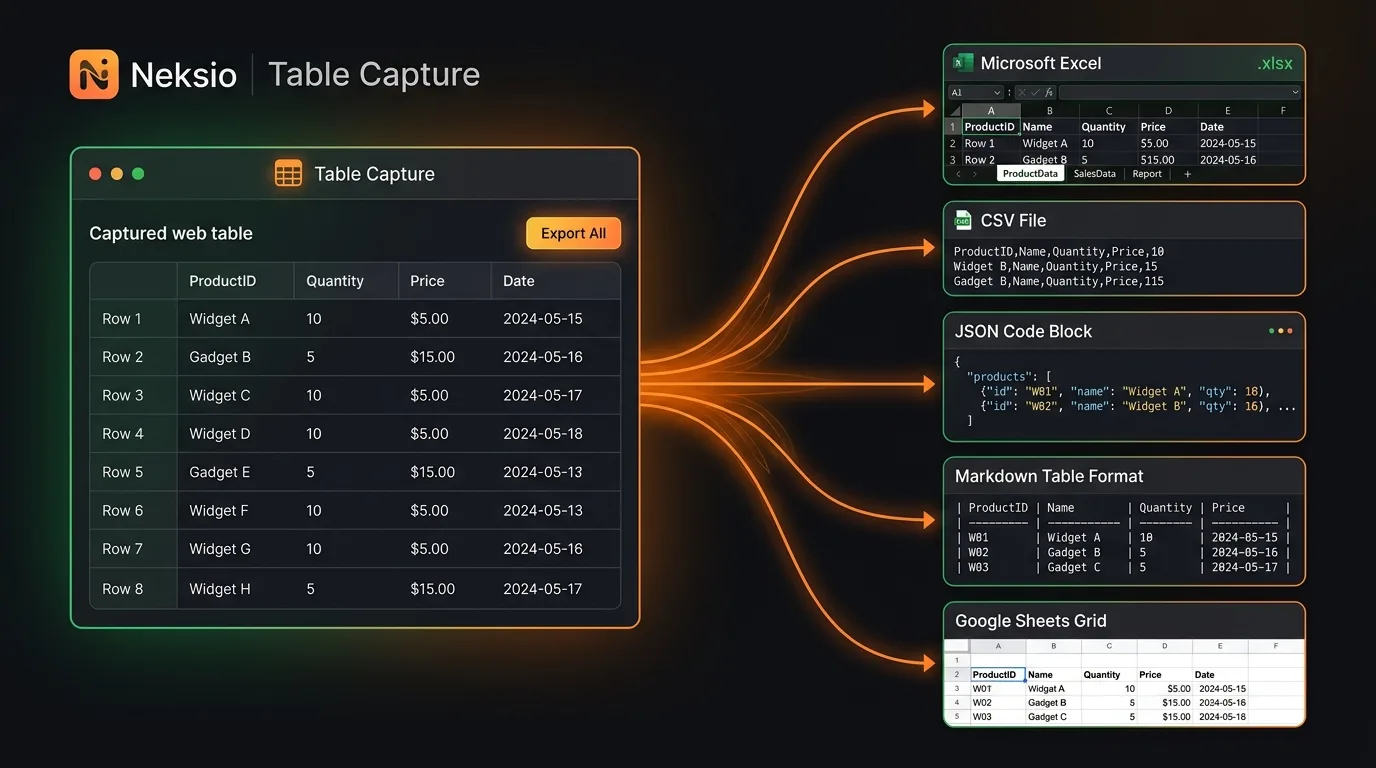Click the green dot in JSON Code Block header
This screenshot has width=1376, height=768.
point(1271,331)
